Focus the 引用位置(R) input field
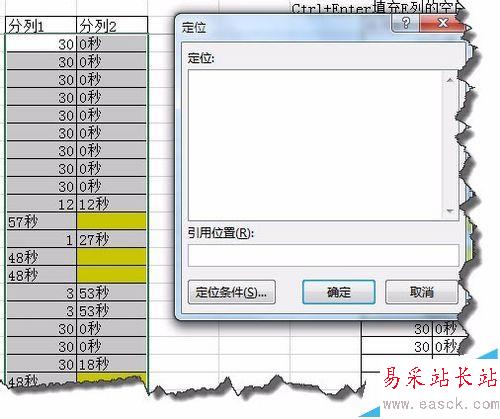The image size is (500, 419). click(323, 255)
